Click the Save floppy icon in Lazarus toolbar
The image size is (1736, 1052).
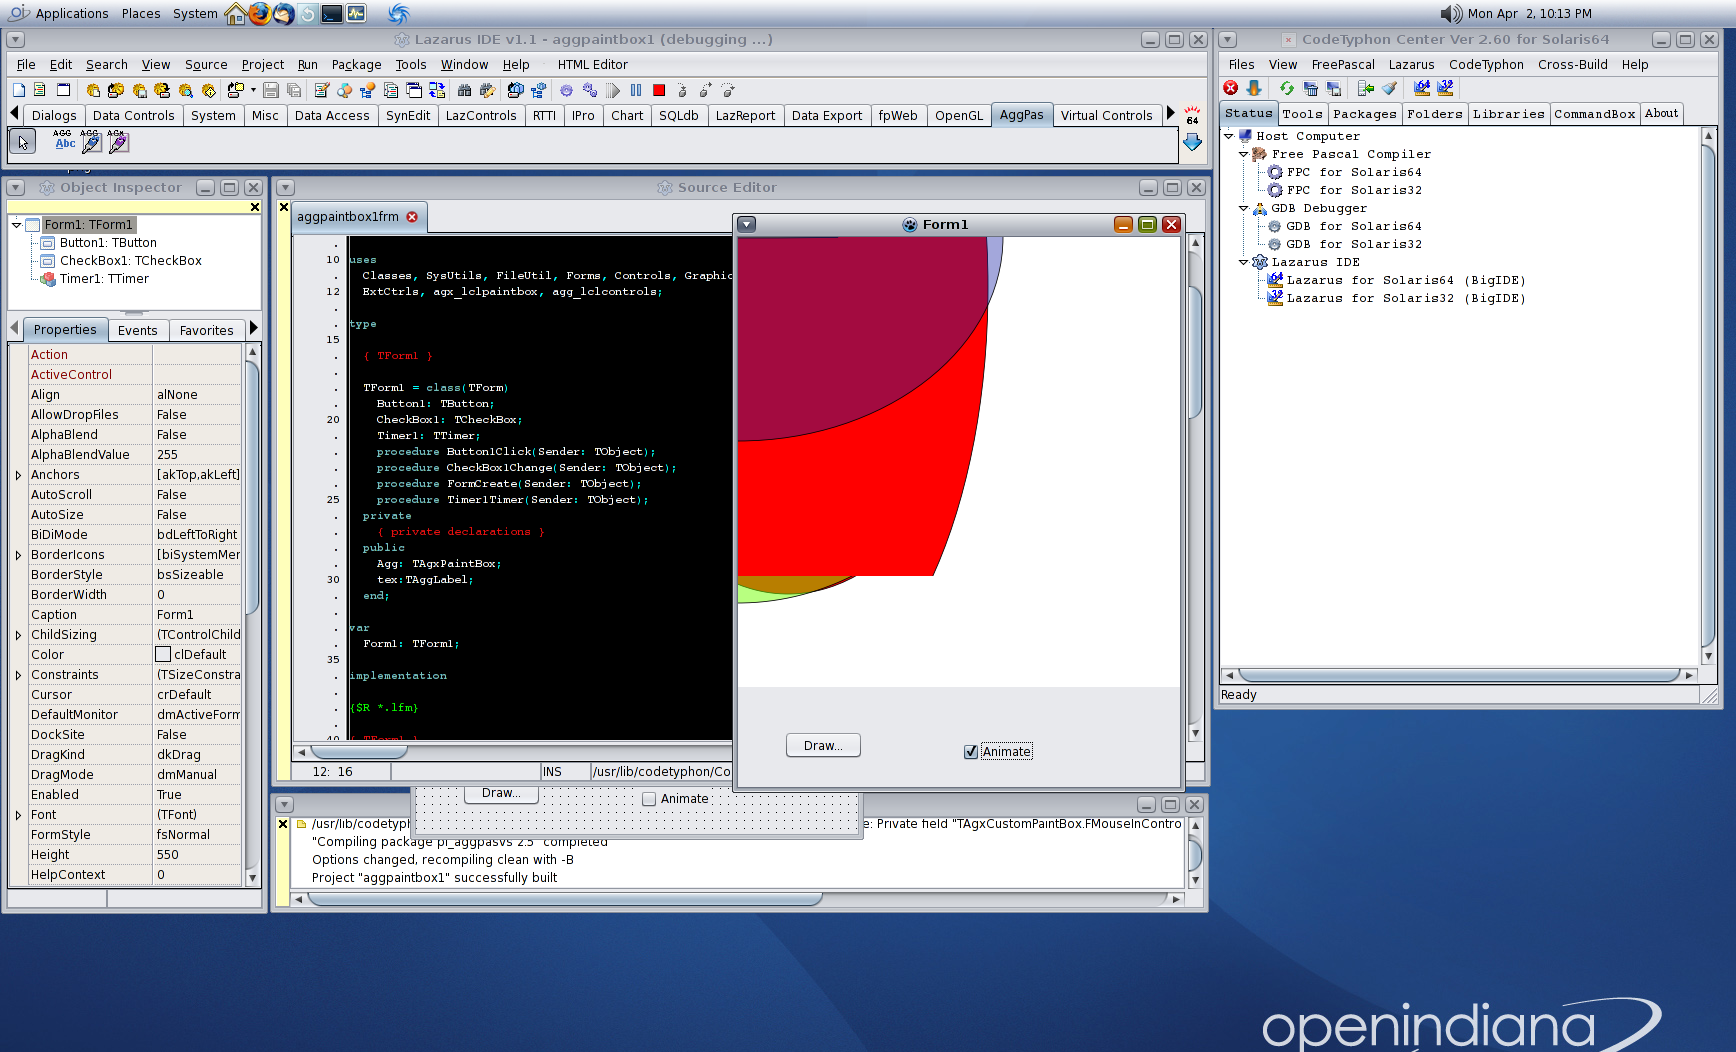click(270, 90)
